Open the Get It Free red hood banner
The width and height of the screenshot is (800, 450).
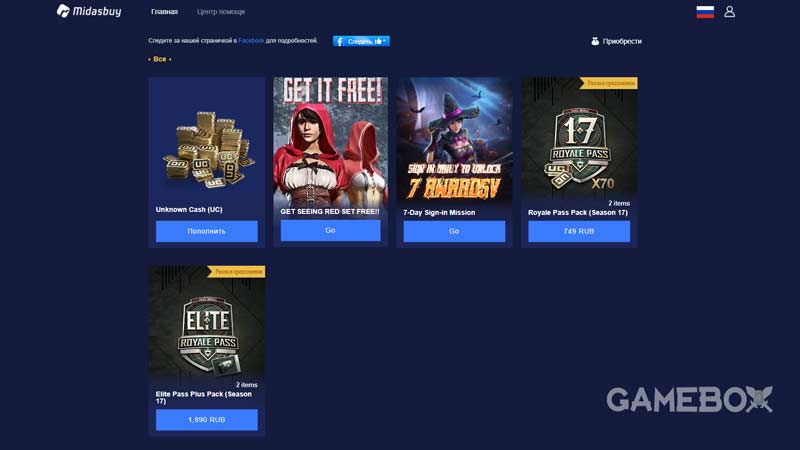click(331, 141)
